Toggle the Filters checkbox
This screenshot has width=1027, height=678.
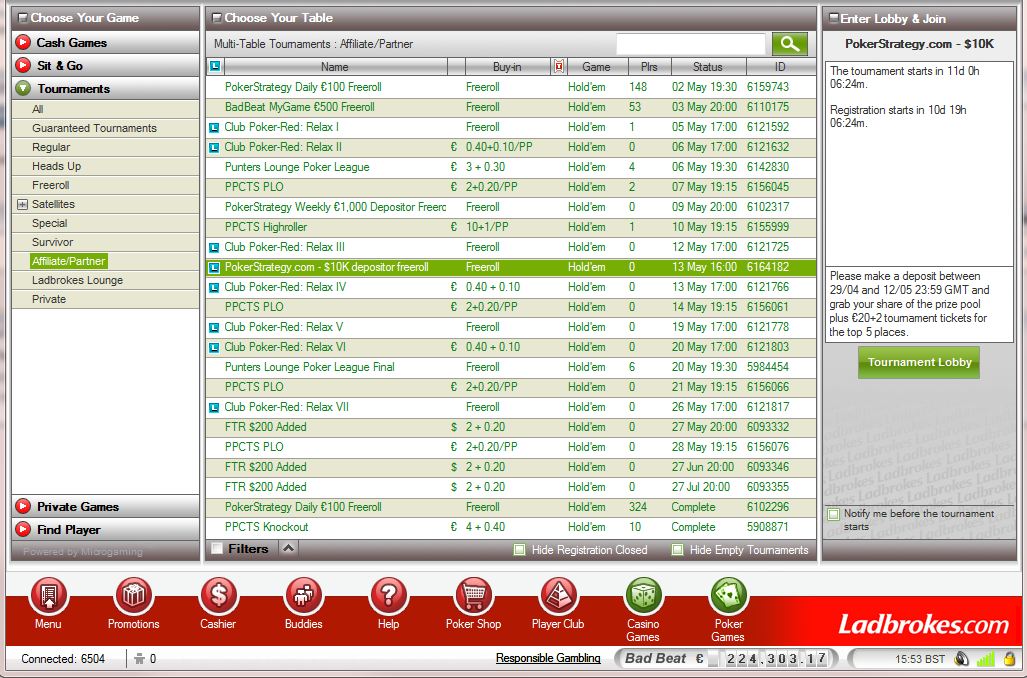[x=216, y=549]
